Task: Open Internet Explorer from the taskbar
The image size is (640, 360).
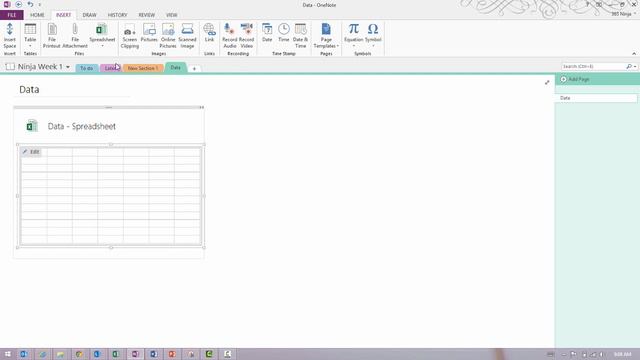Action: pyautogui.click(x=42, y=354)
